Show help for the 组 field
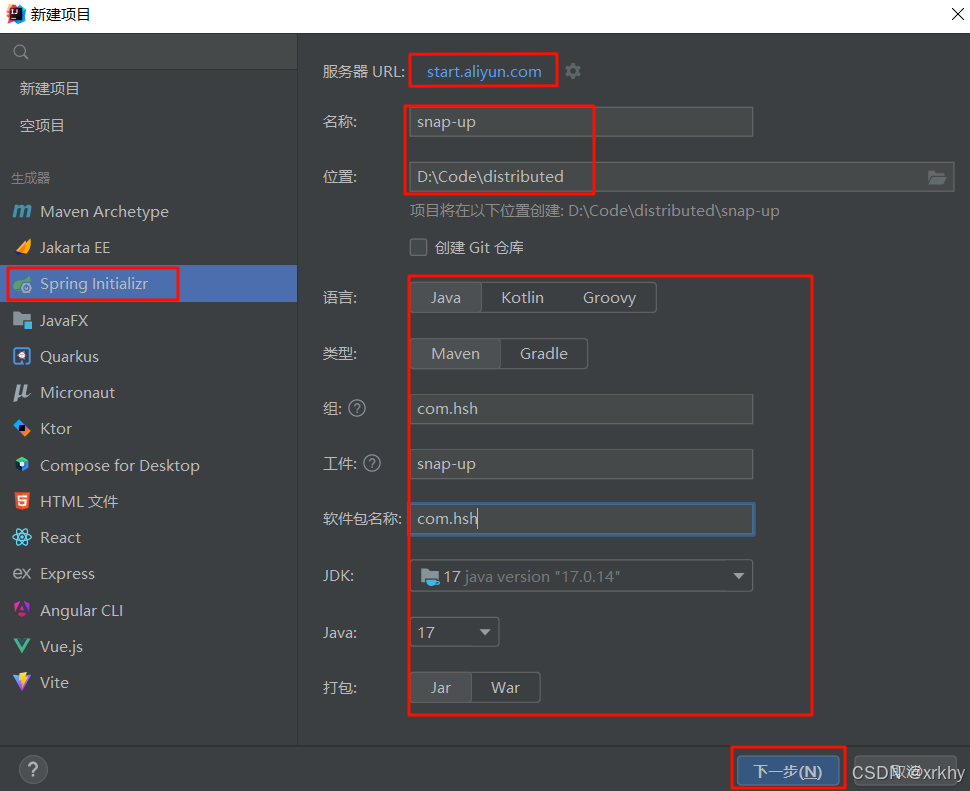Viewport: 970px width, 791px height. point(357,408)
